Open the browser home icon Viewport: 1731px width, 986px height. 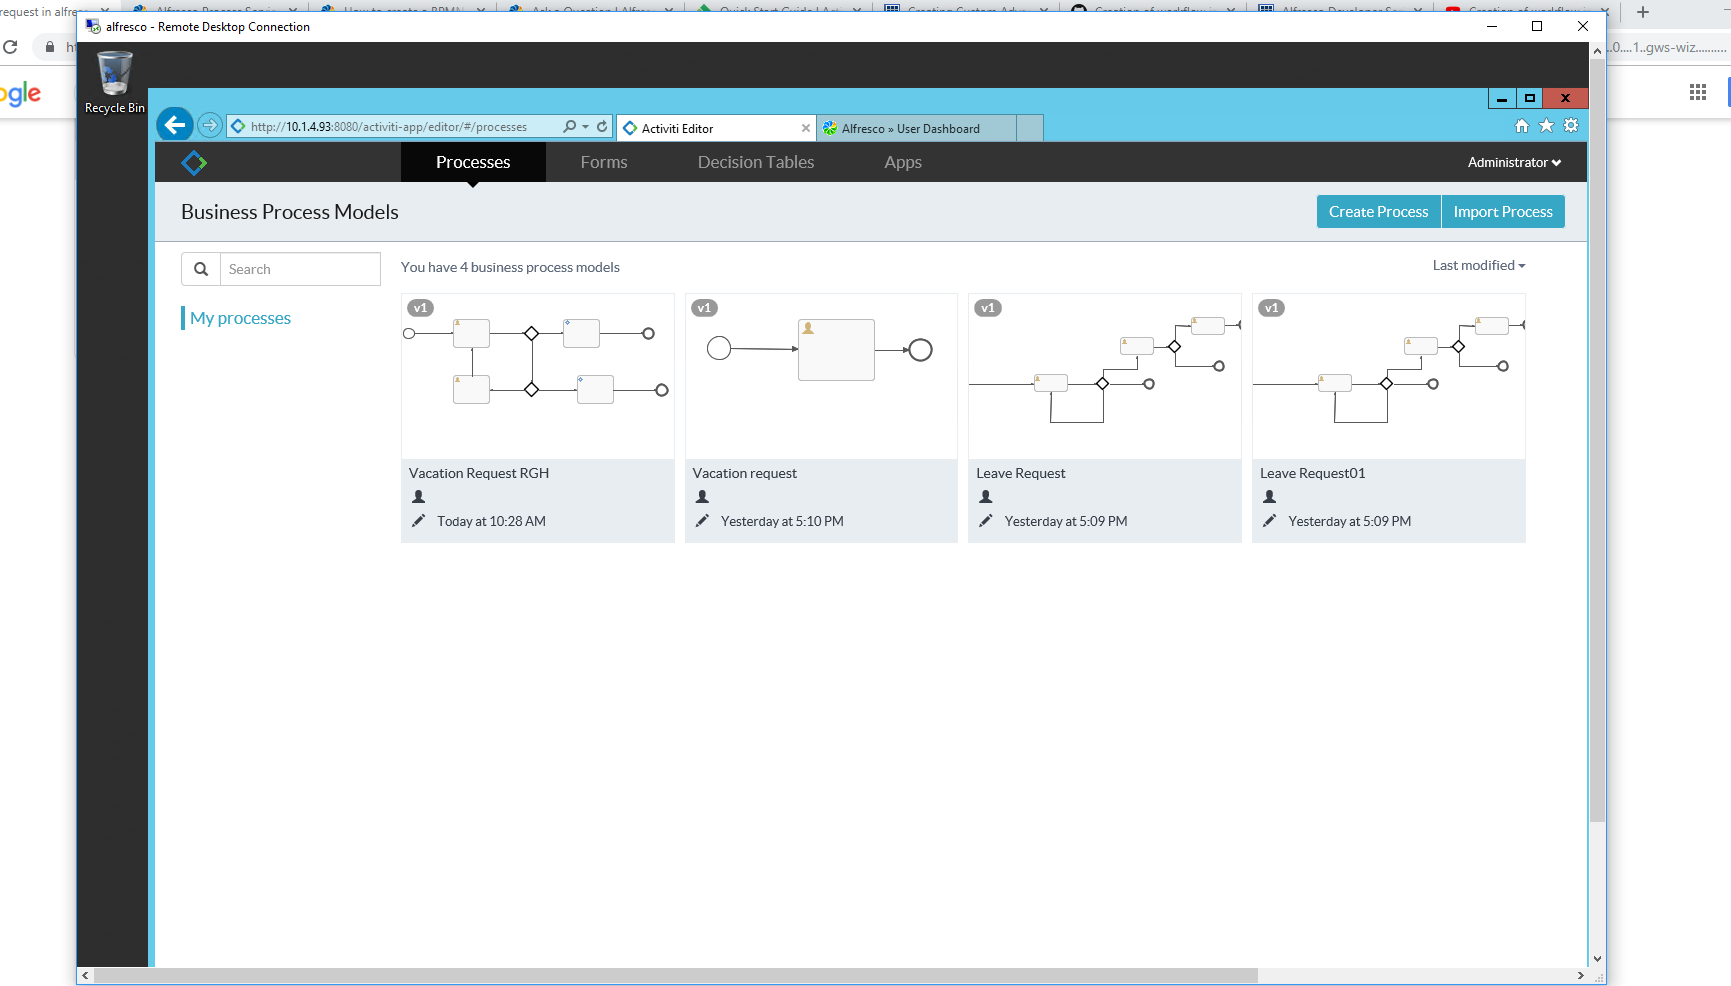(1521, 126)
